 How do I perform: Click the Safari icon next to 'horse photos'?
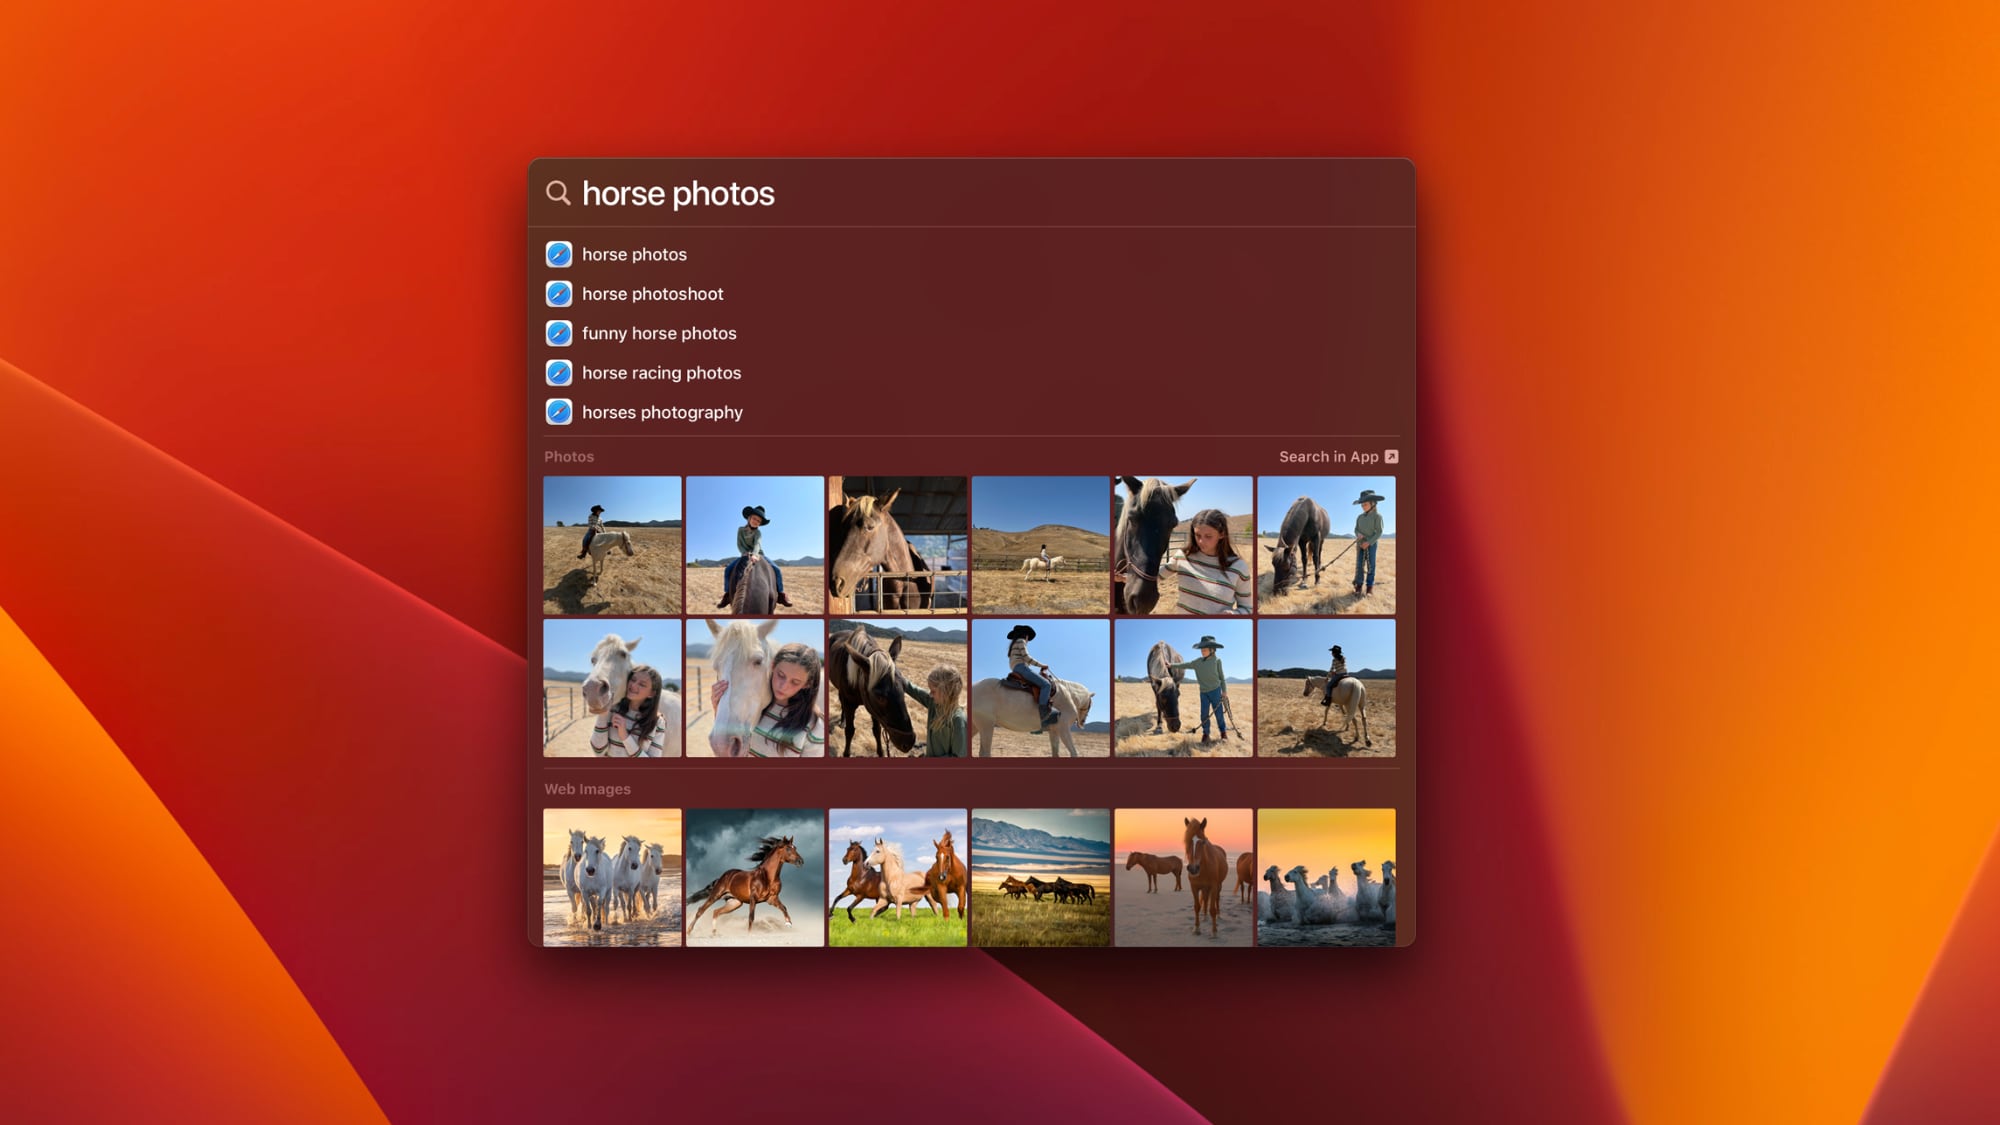[x=560, y=254]
